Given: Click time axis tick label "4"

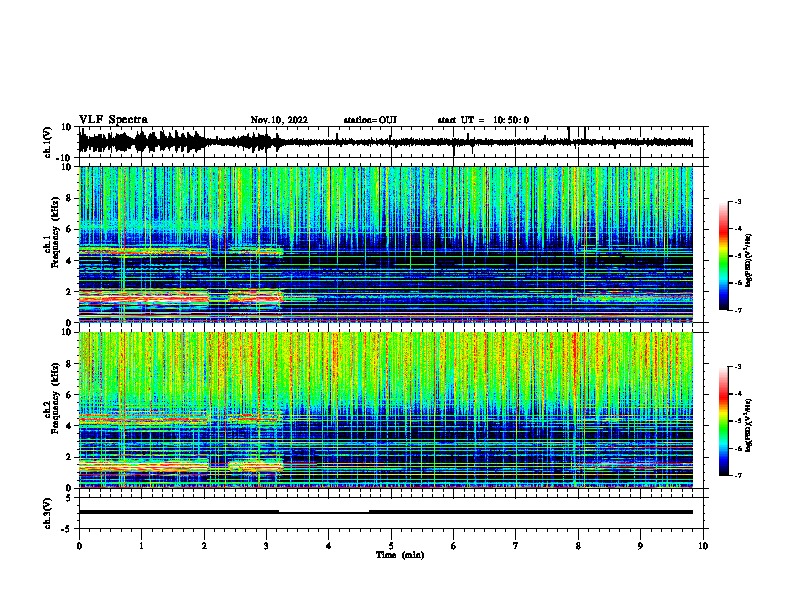Looking at the screenshot, I should 329,546.
